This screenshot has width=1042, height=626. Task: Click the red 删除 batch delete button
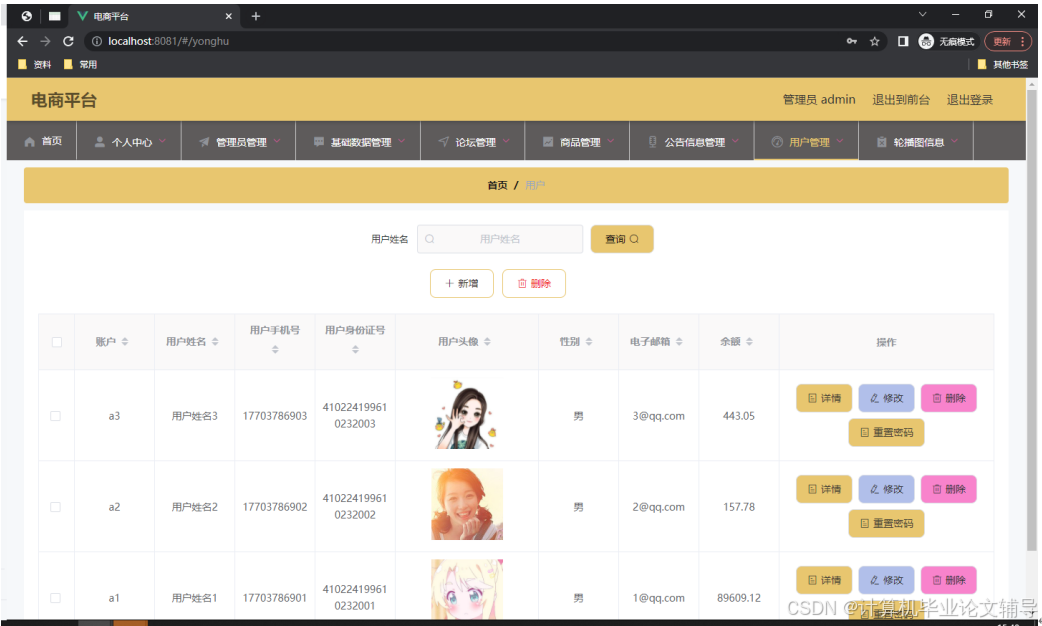534,284
